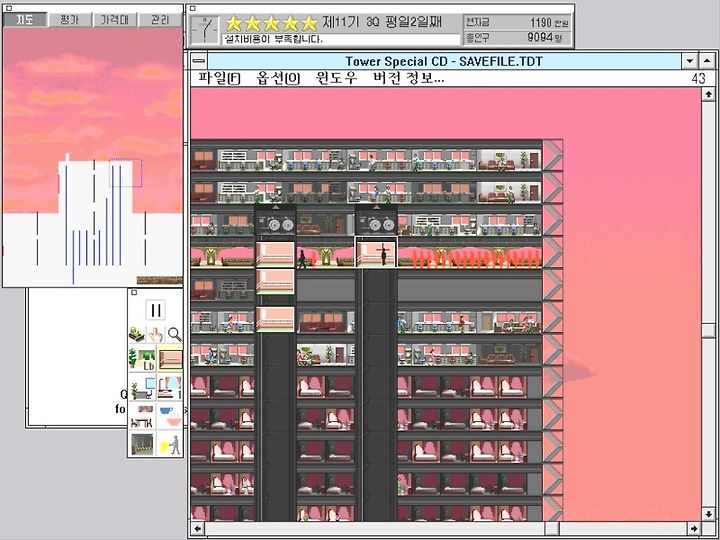The image size is (720, 540).
Task: Open the 옵션(O) menu
Action: pos(278,78)
